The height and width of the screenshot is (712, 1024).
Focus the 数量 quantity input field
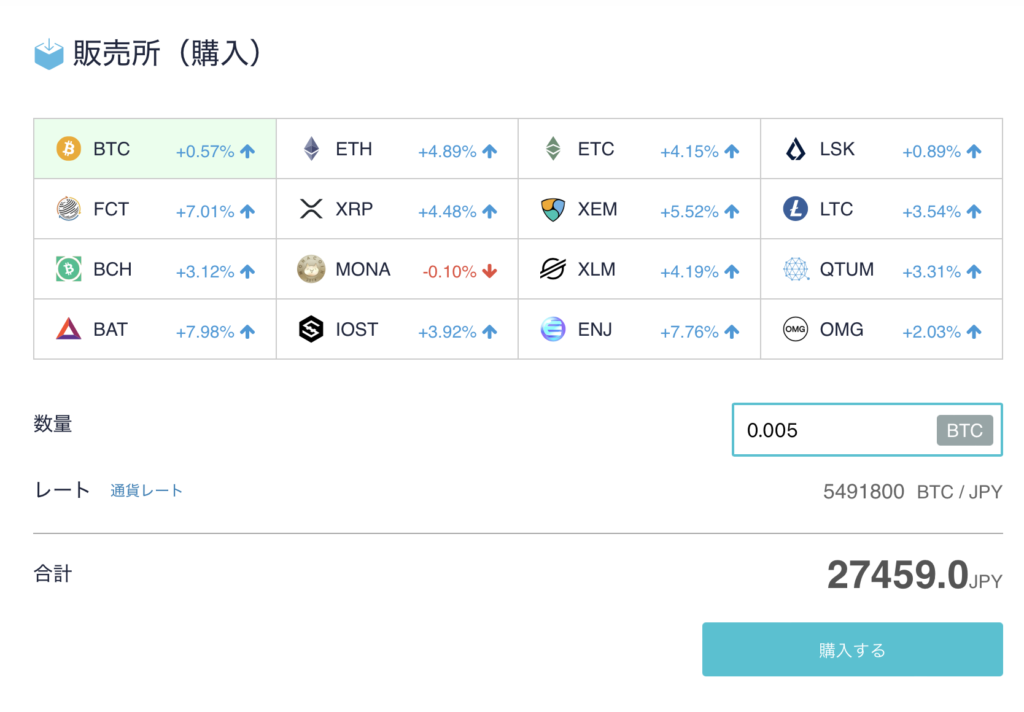tap(867, 430)
